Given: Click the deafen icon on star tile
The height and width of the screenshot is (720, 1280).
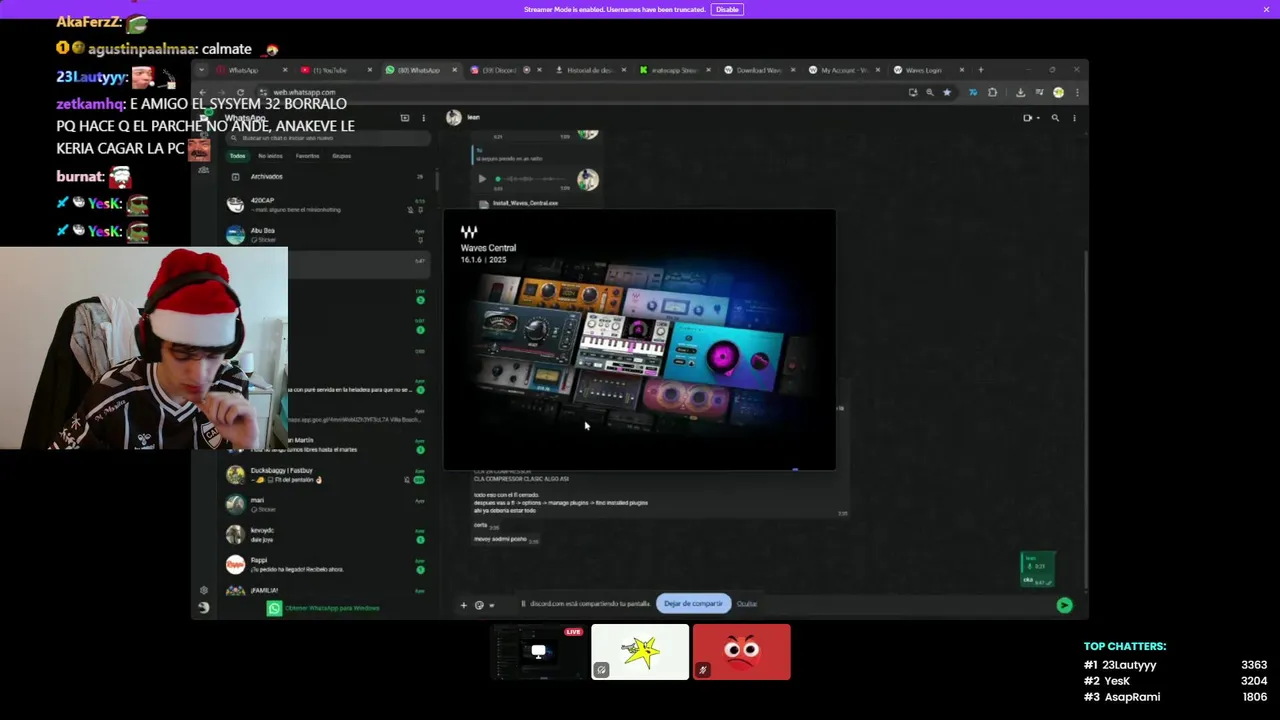Looking at the screenshot, I should pyautogui.click(x=601, y=670).
